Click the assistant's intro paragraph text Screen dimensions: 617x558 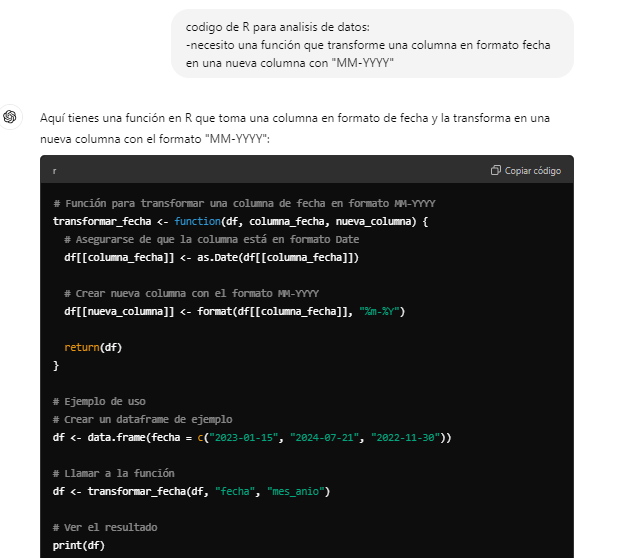[x=295, y=128]
